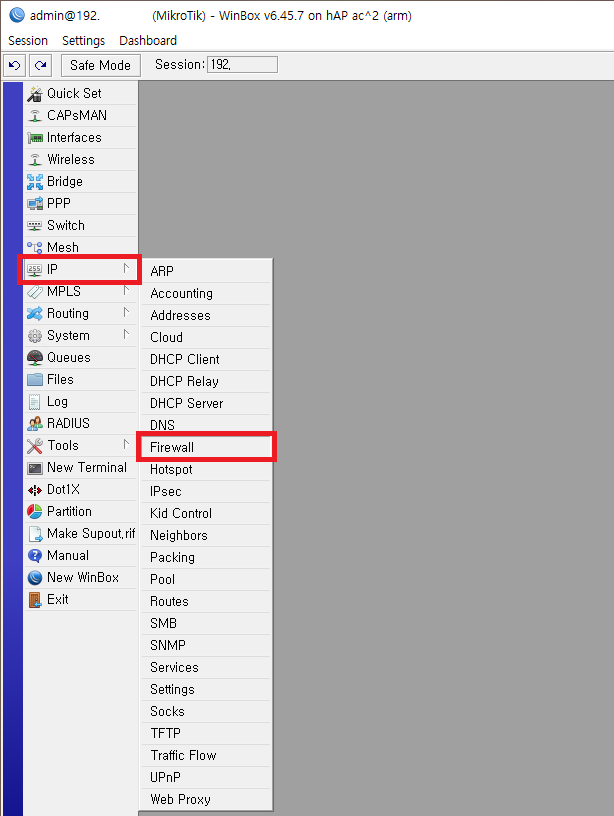Click the Undo arrow icon
614x816 pixels.
(x=15, y=66)
